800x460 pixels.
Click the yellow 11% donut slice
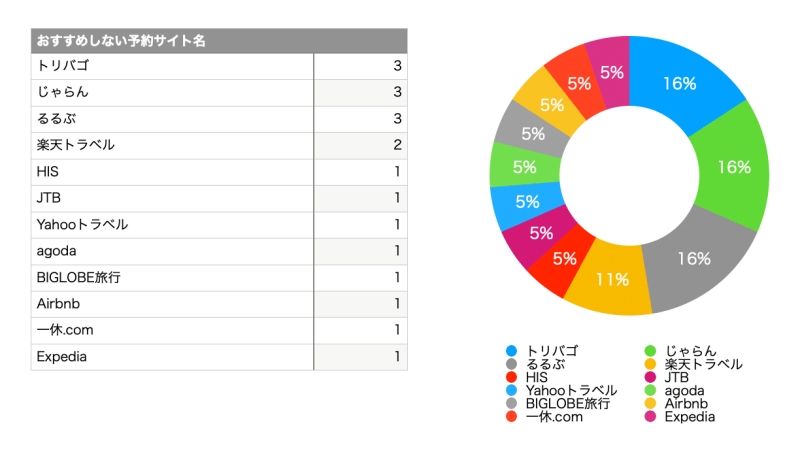point(612,279)
